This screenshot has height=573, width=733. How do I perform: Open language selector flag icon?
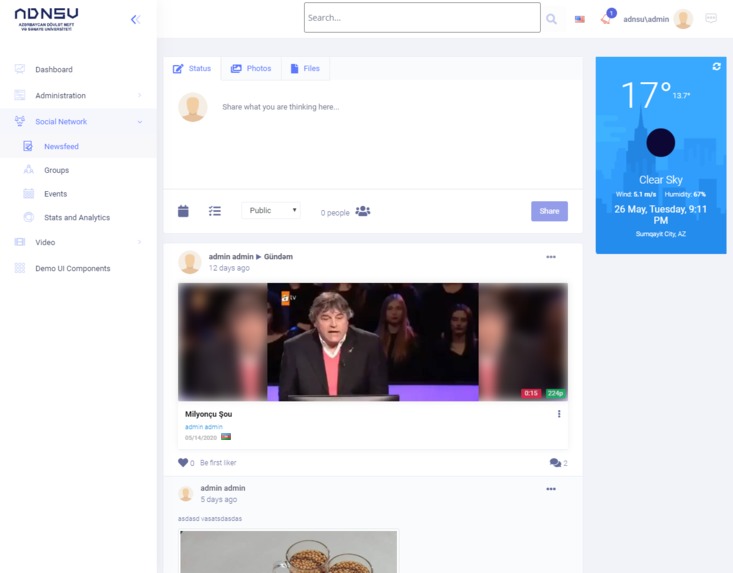coord(580,19)
